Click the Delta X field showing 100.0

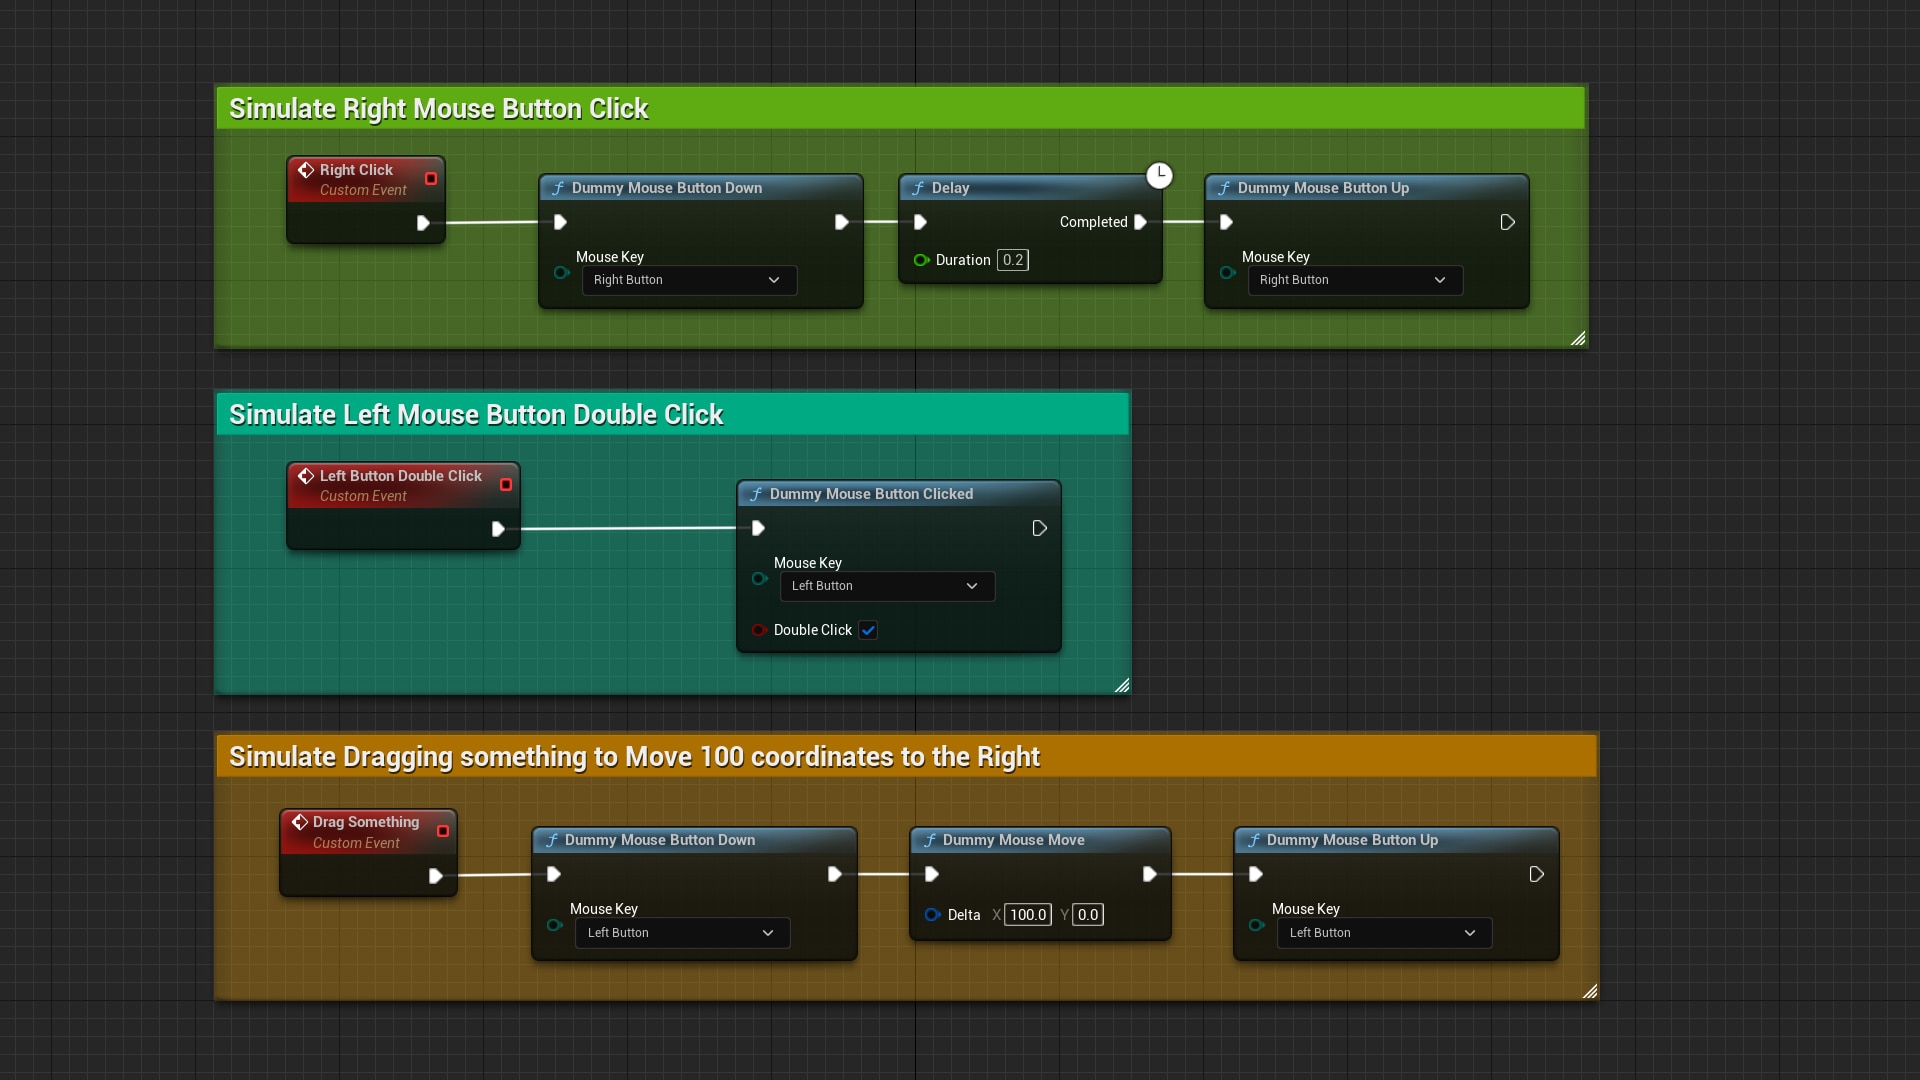[x=1028, y=914]
